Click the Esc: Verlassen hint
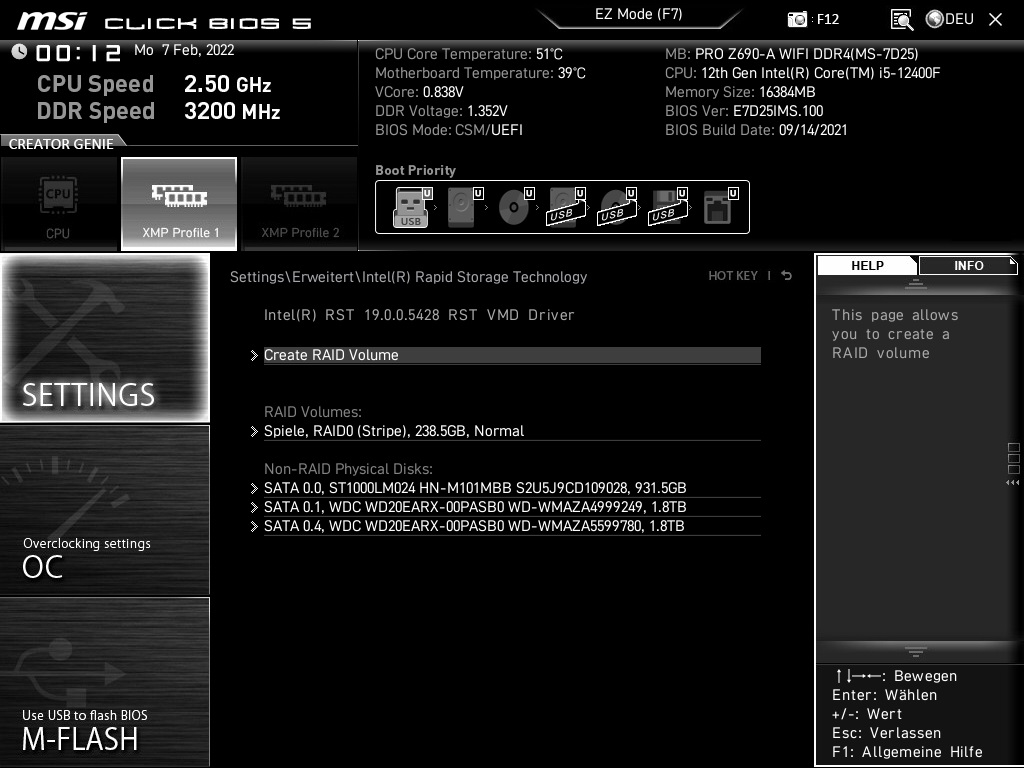 click(886, 733)
